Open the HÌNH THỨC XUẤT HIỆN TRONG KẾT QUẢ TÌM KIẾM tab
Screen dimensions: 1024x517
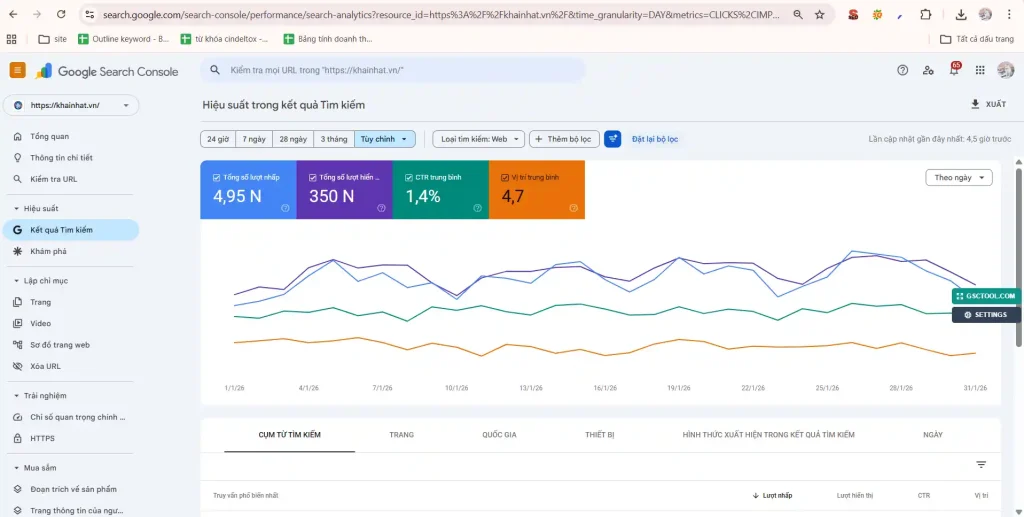point(769,435)
